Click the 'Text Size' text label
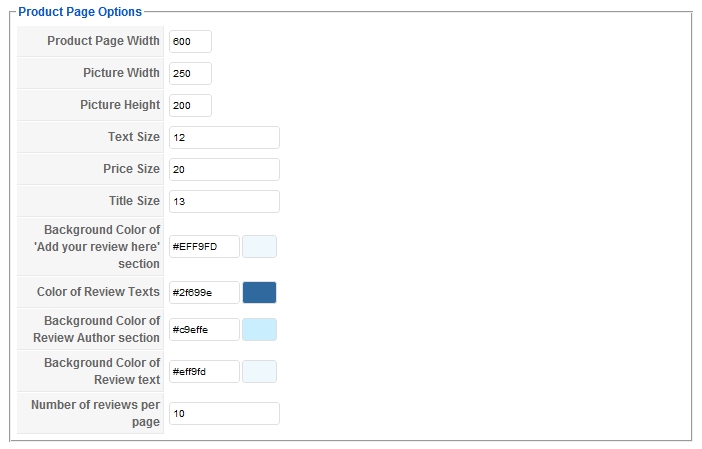The height and width of the screenshot is (449, 702). coord(134,137)
